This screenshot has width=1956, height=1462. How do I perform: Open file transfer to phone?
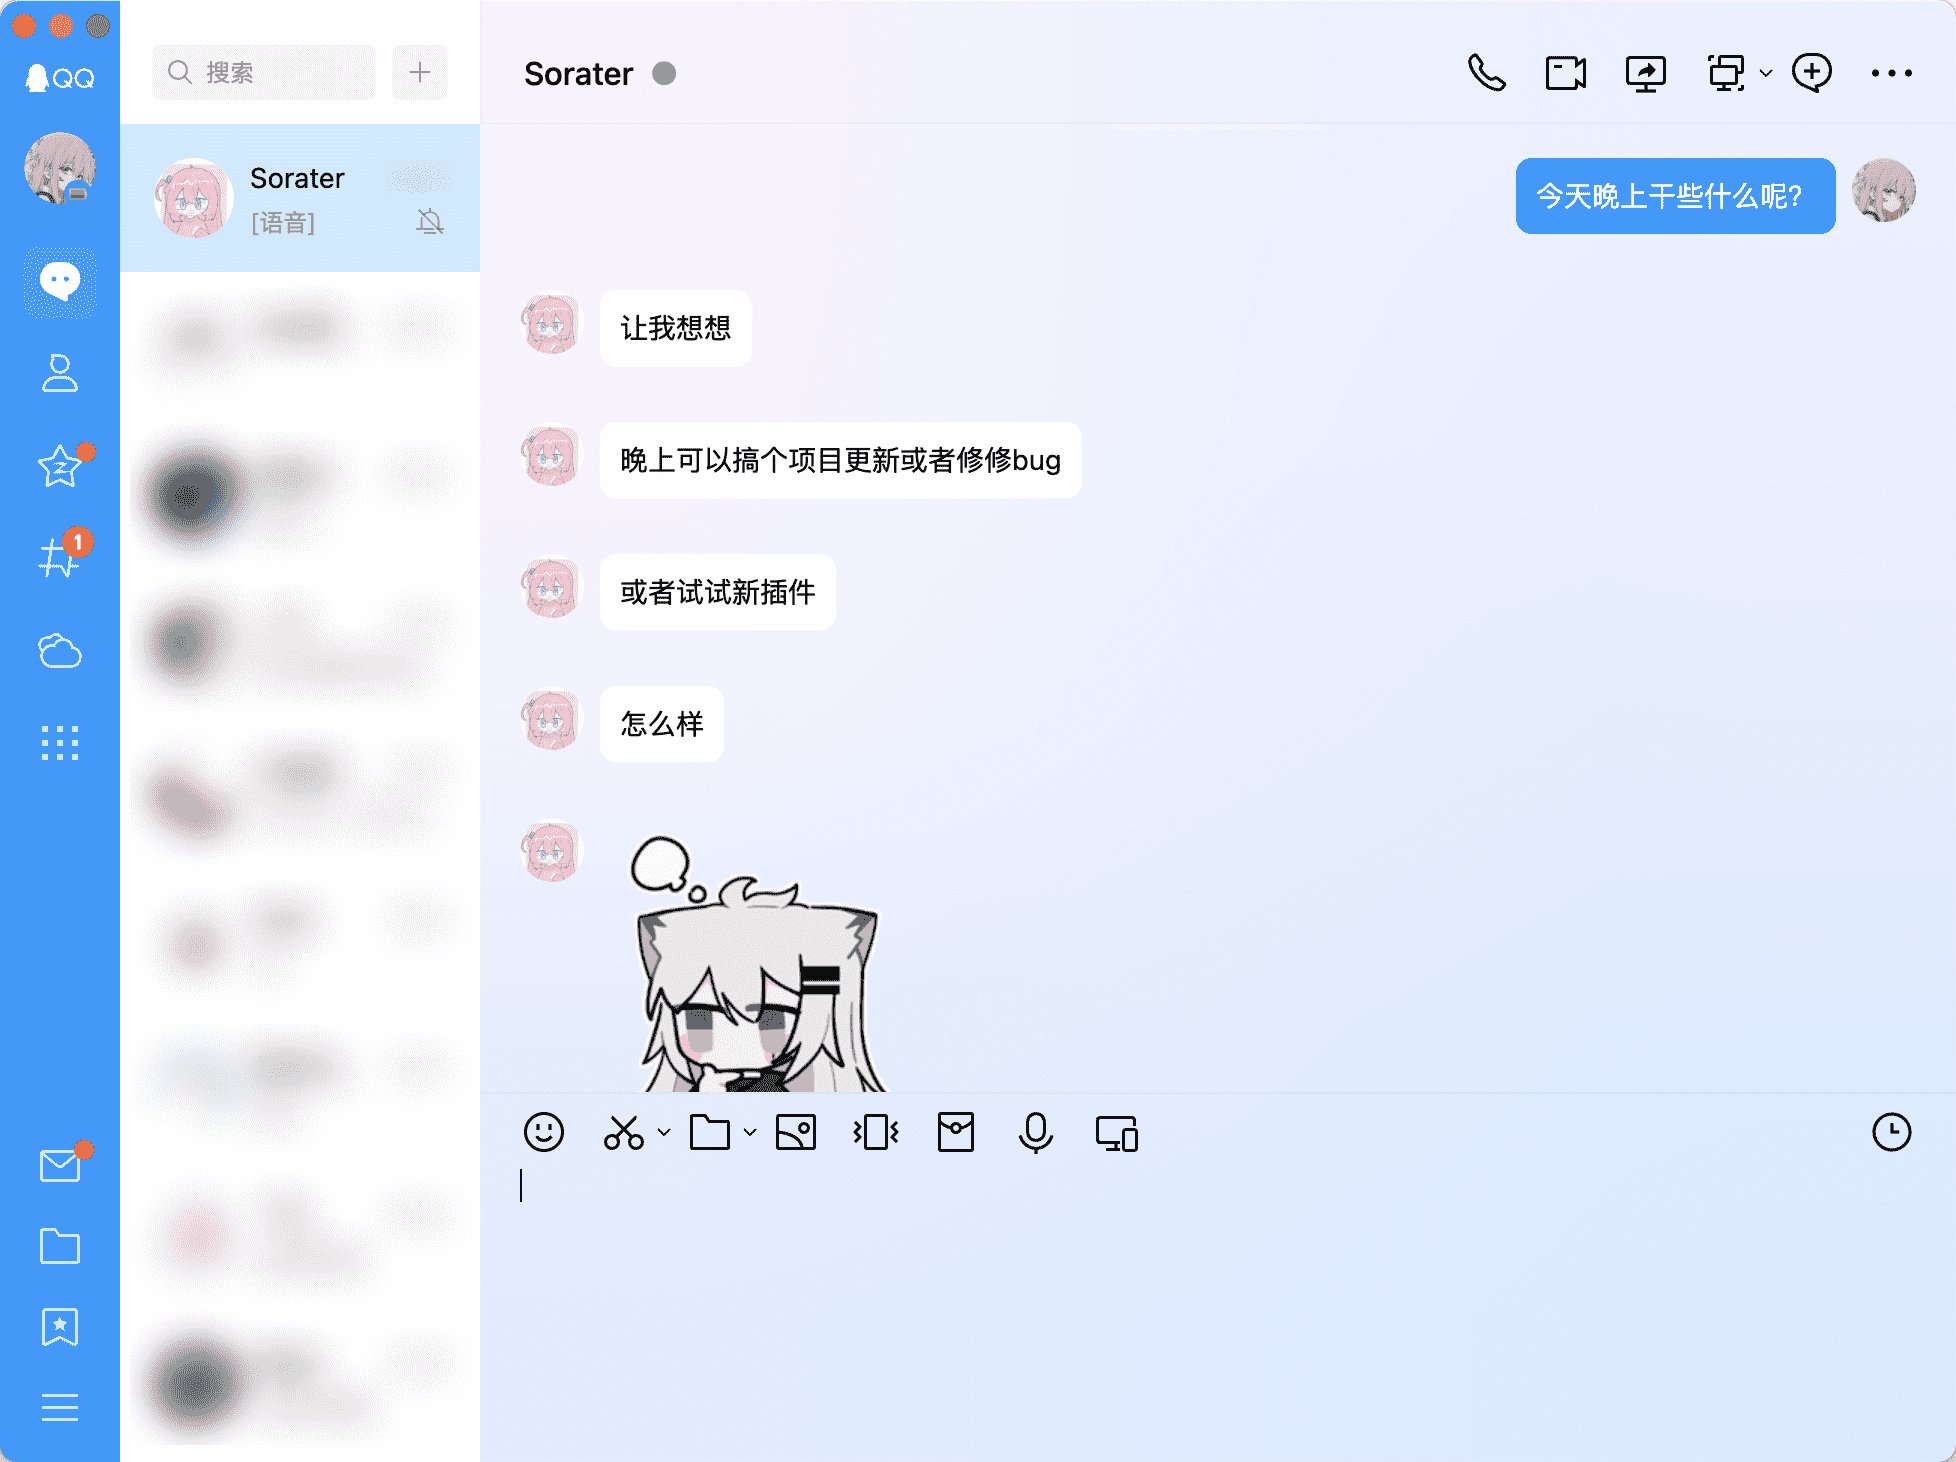point(1115,1133)
